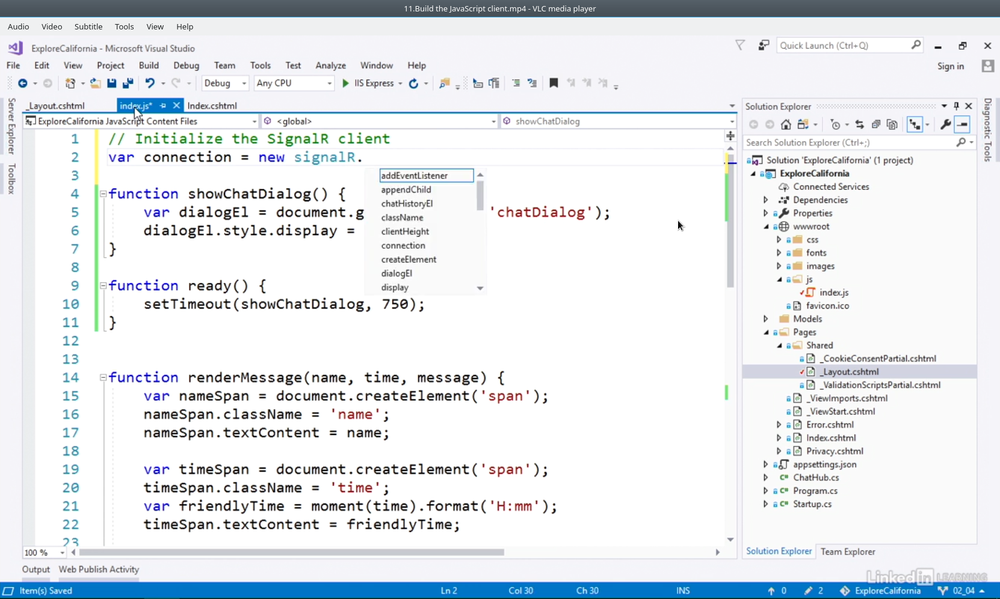Open VLC Audio menu
This screenshot has width=1000, height=599.
tap(18, 27)
